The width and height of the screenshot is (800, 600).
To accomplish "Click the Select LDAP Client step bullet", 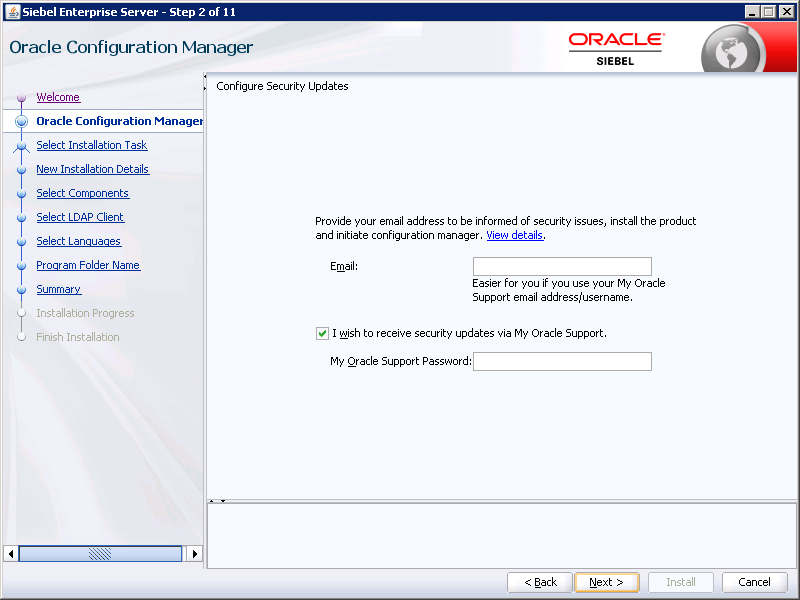I will tap(21, 218).
